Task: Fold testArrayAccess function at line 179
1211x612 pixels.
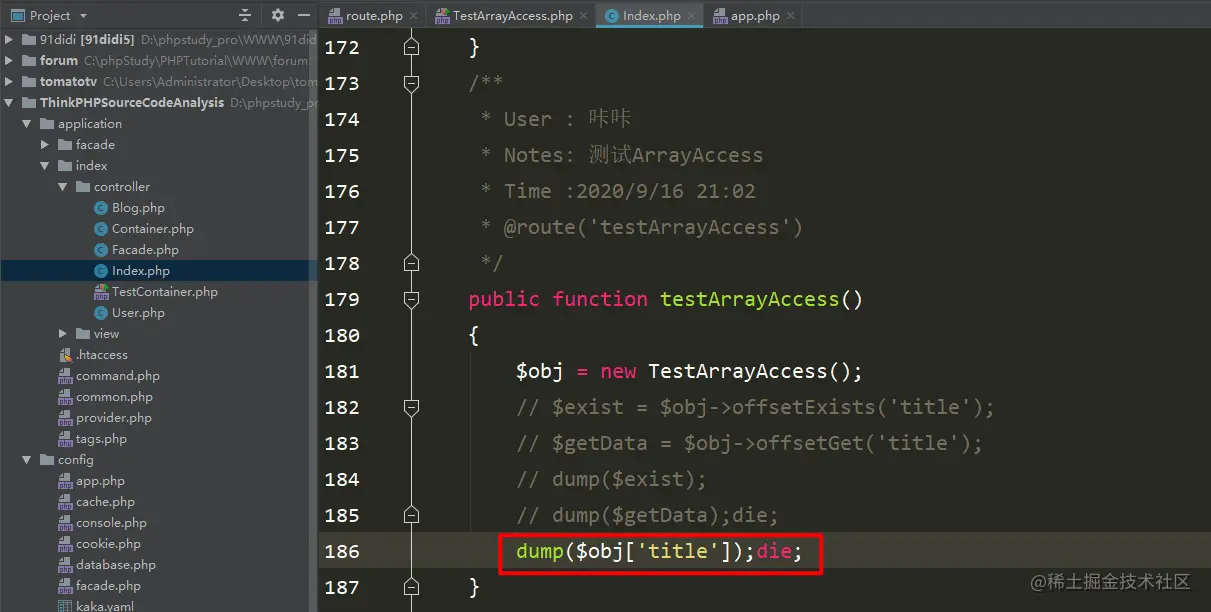Action: tap(411, 299)
